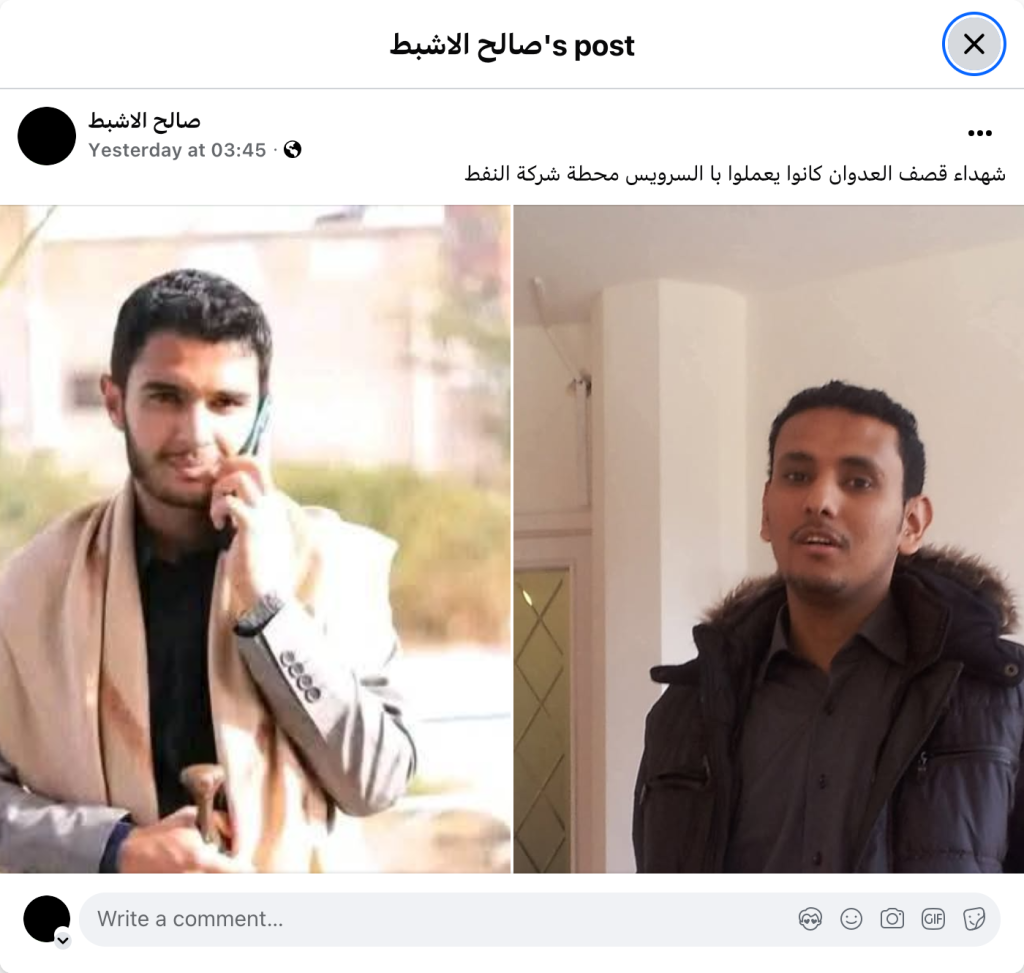The height and width of the screenshot is (973, 1024).
Task: Expand the chevron on commenter avatar
Action: (x=63, y=940)
